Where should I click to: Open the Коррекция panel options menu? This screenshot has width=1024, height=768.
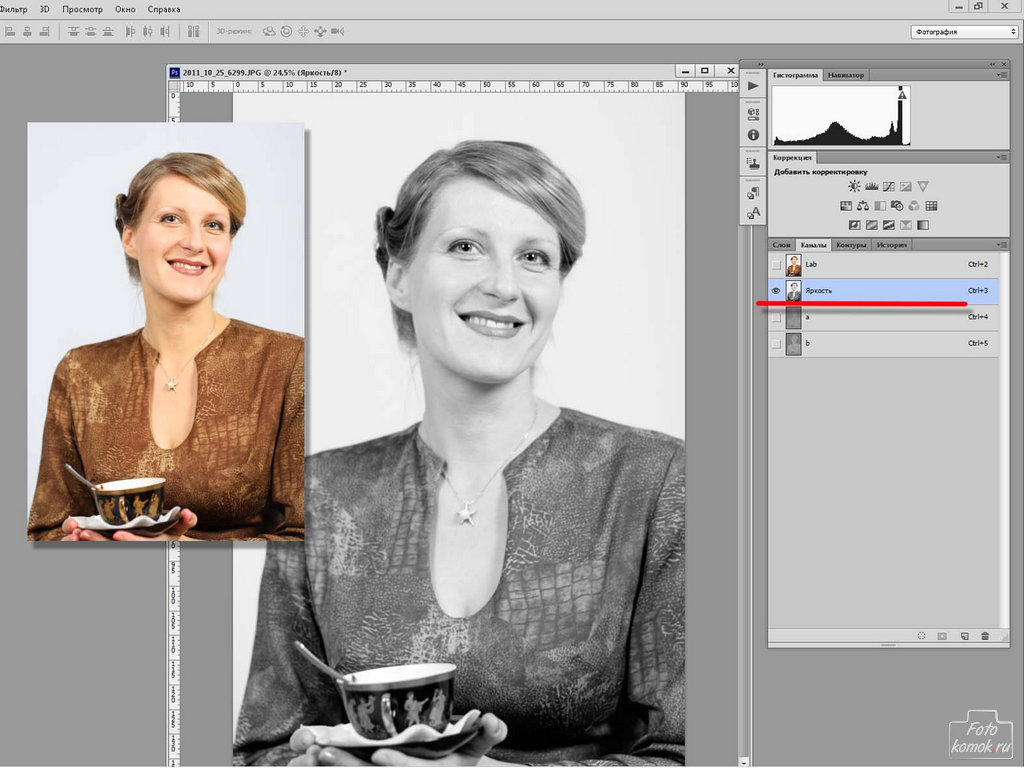point(1000,157)
